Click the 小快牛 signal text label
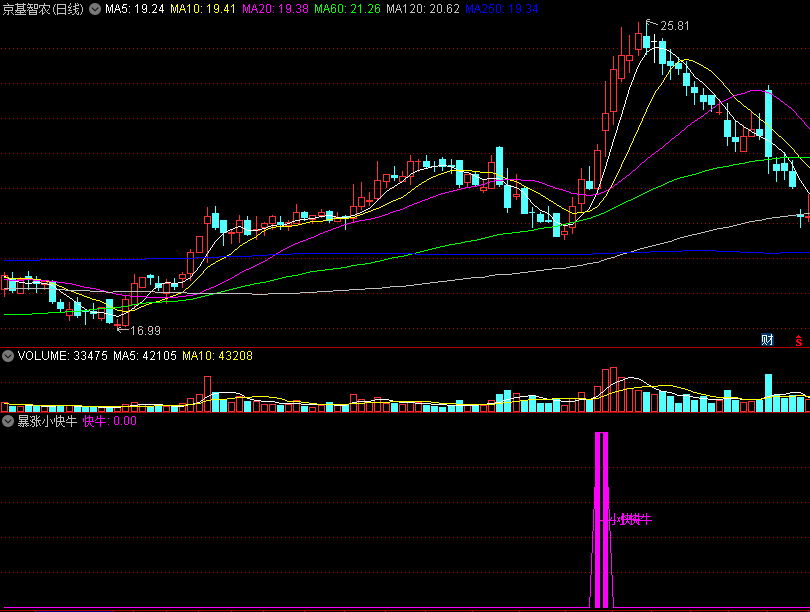Viewport: 810px width, 612px height. coord(630,520)
